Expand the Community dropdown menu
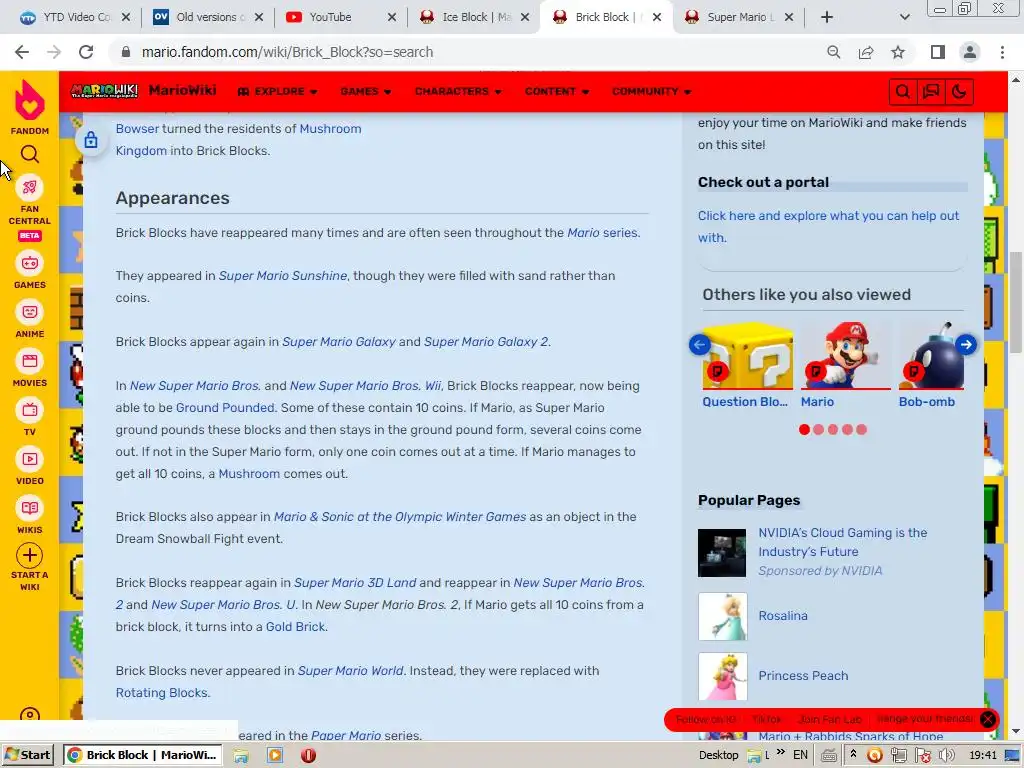1024x768 pixels. click(651, 91)
